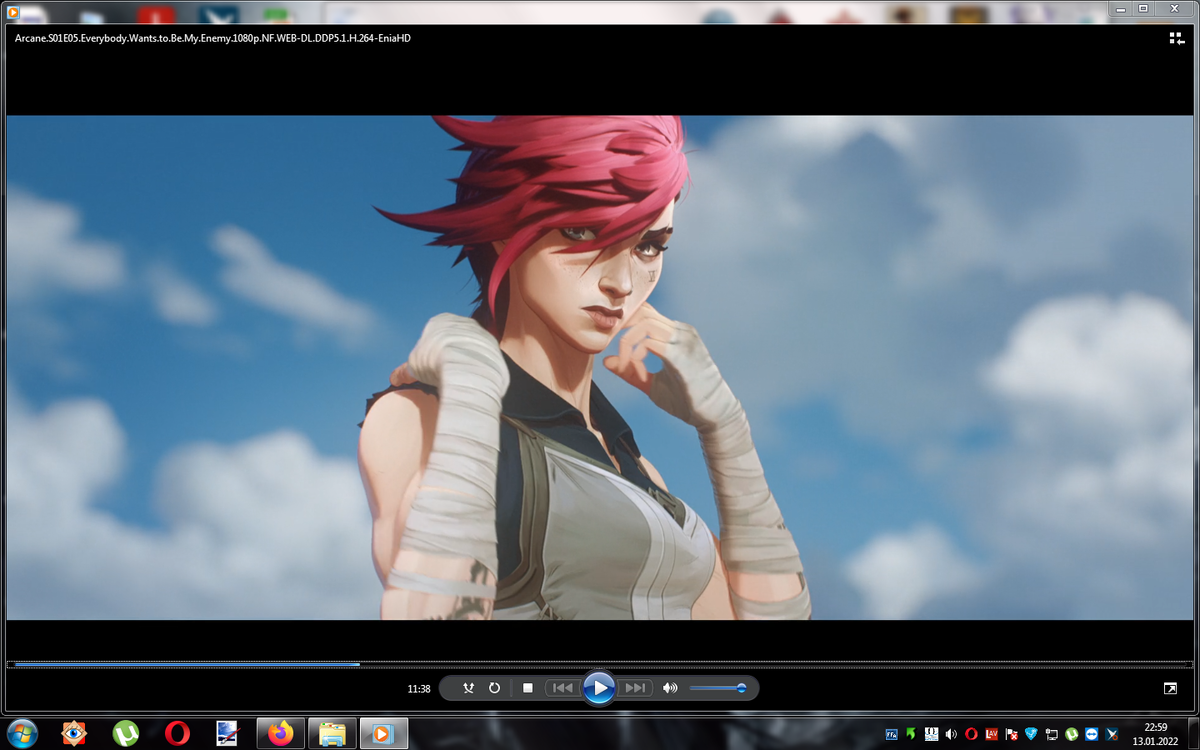Close the Media Player window

pyautogui.click(x=1176, y=8)
